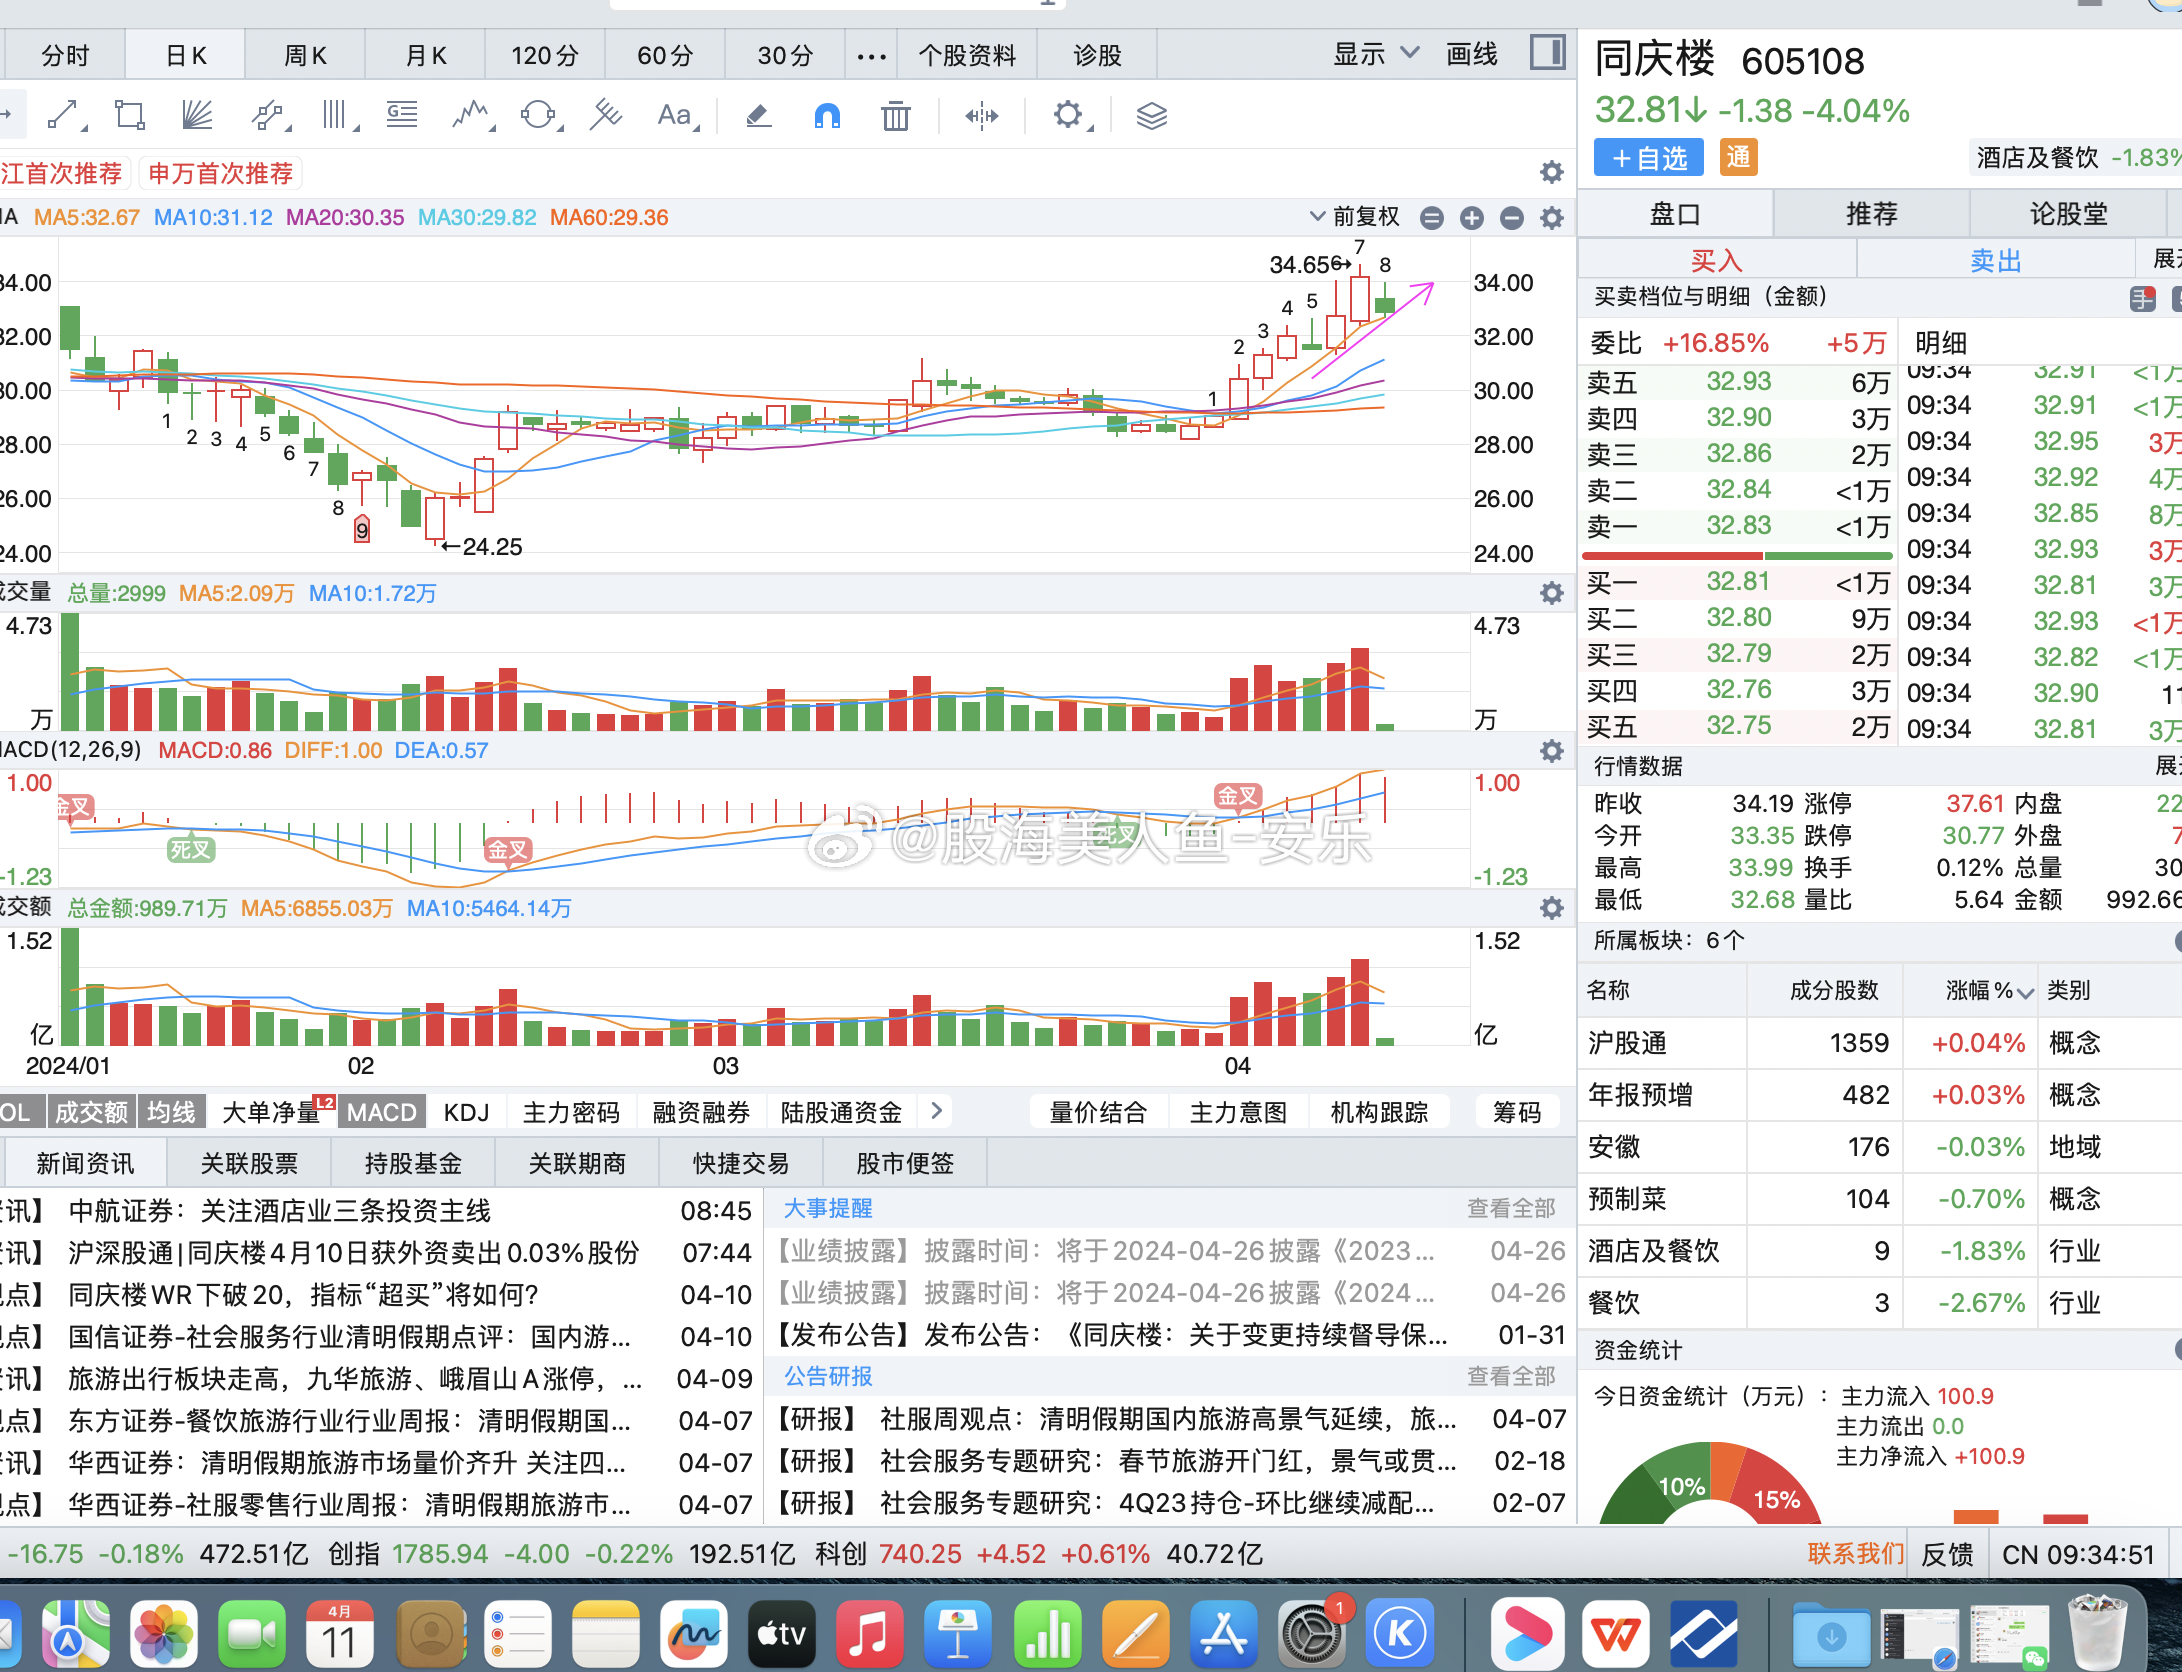Image resolution: width=2182 pixels, height=1672 pixels.
Task: Switch to 分时 chart tab
Action: tap(65, 55)
